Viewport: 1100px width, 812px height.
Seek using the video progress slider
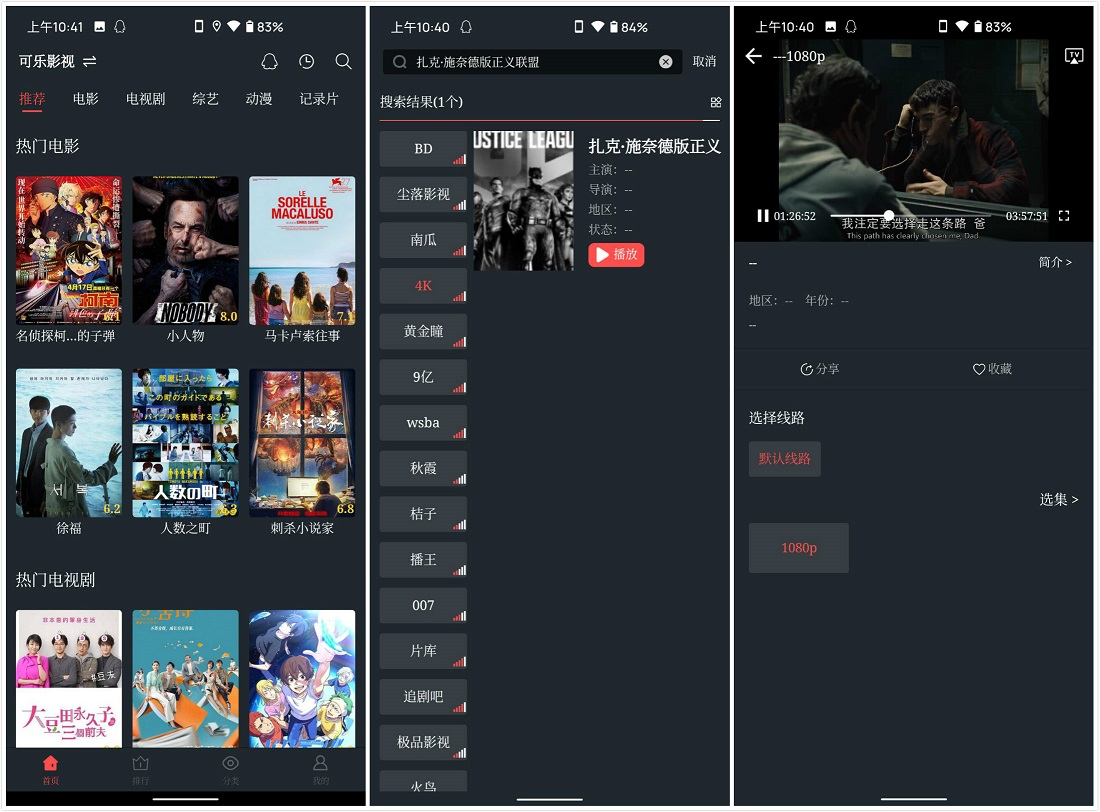909,215
